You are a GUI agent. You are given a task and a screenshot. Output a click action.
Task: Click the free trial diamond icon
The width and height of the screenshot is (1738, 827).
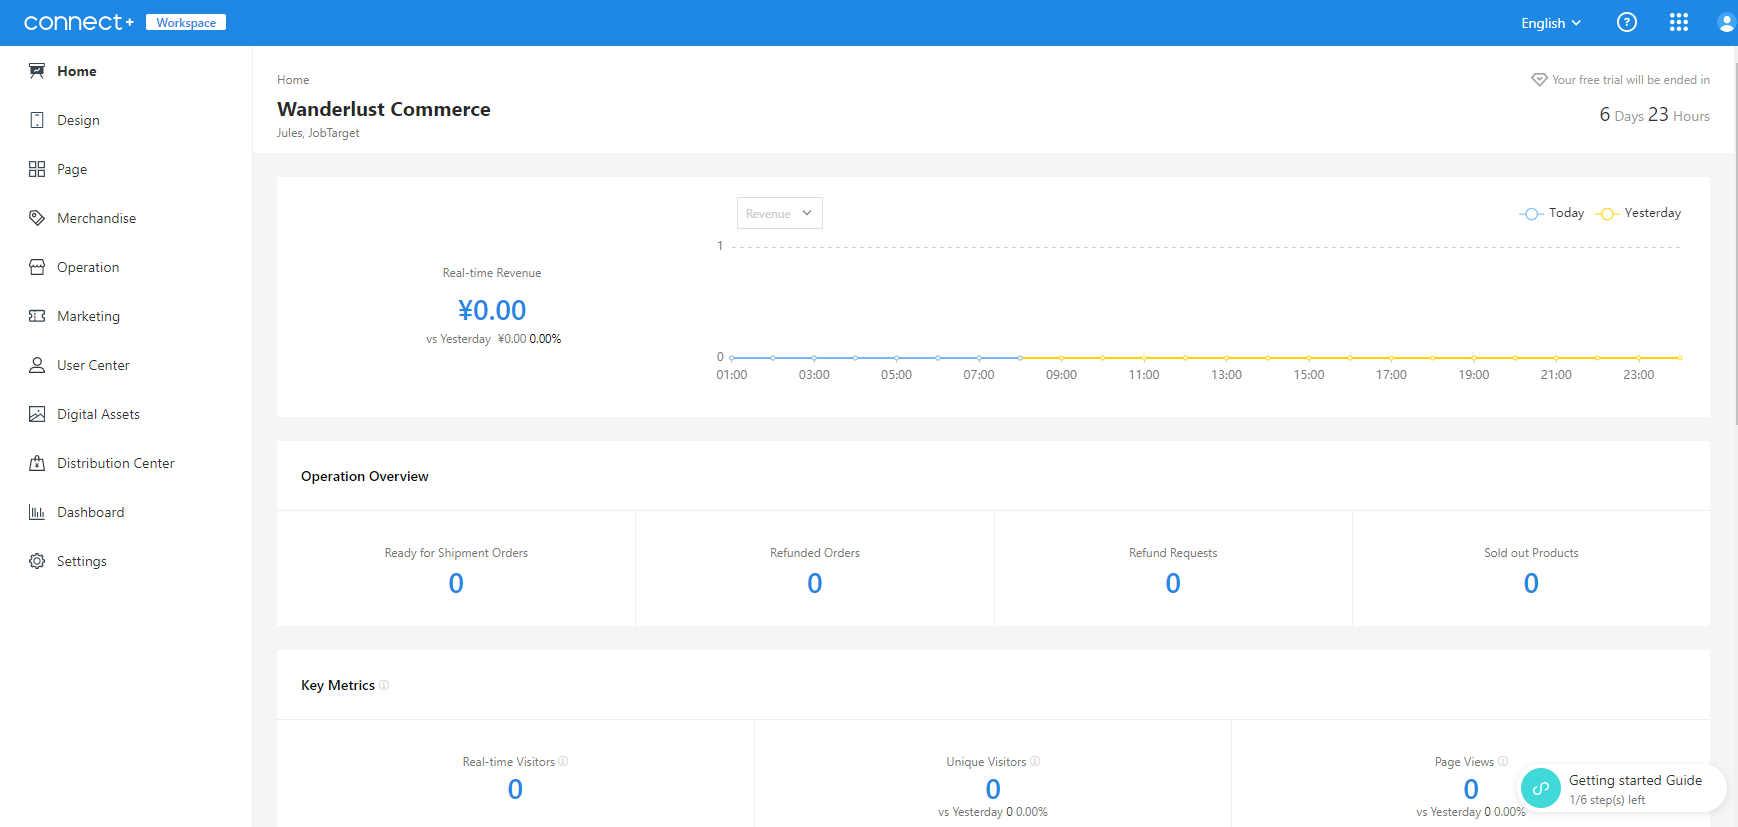pyautogui.click(x=1539, y=80)
